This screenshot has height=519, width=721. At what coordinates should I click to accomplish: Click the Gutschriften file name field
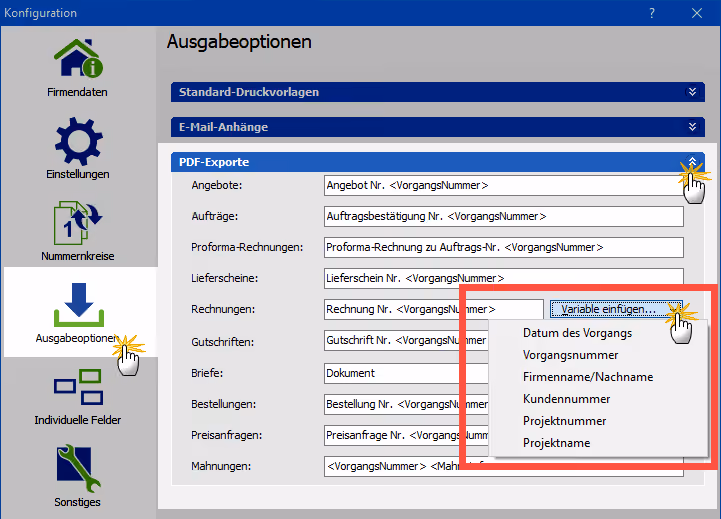tap(406, 340)
